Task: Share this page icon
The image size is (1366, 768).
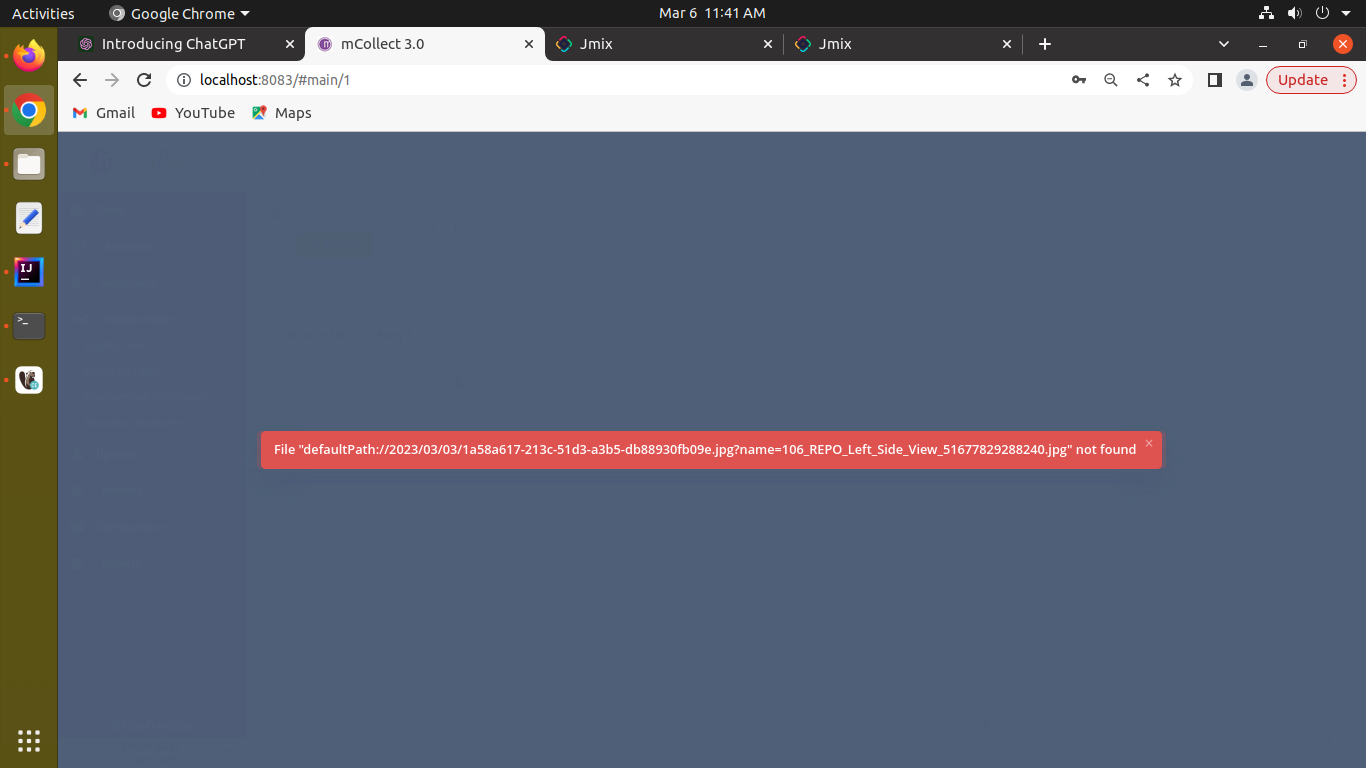Action: click(1143, 80)
